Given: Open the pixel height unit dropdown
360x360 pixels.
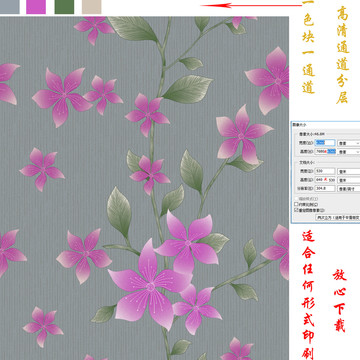Looking at the screenshot, I should [349, 152].
